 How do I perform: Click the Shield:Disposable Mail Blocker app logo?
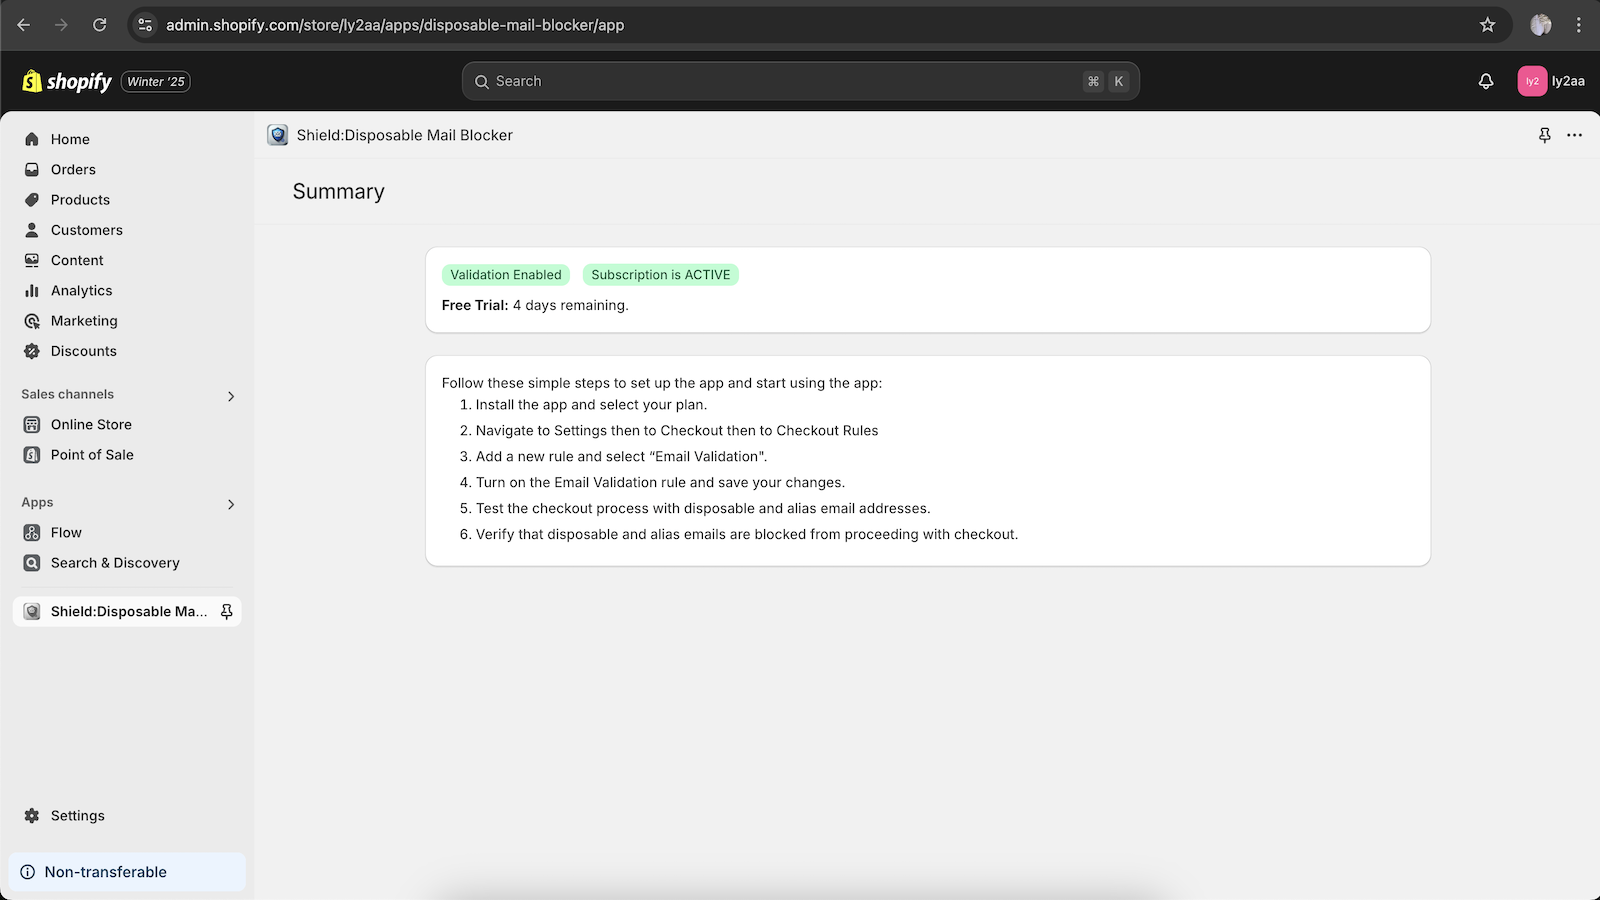coord(277,134)
